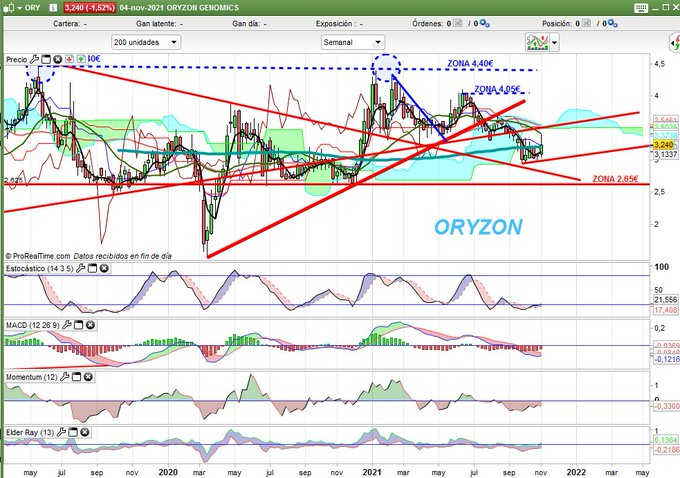
Task: Maximize the Estocástico panel
Action: tap(92, 268)
